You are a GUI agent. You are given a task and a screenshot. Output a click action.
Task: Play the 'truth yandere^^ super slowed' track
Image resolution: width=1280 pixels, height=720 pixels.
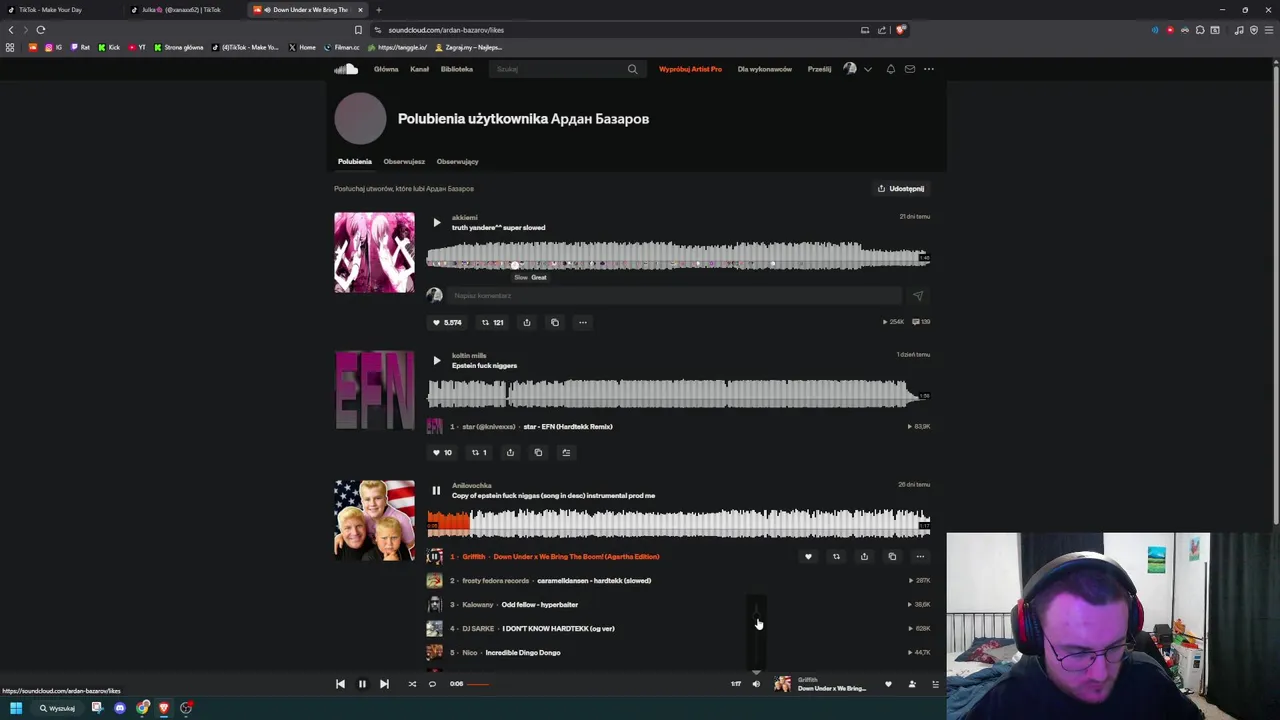coord(436,222)
